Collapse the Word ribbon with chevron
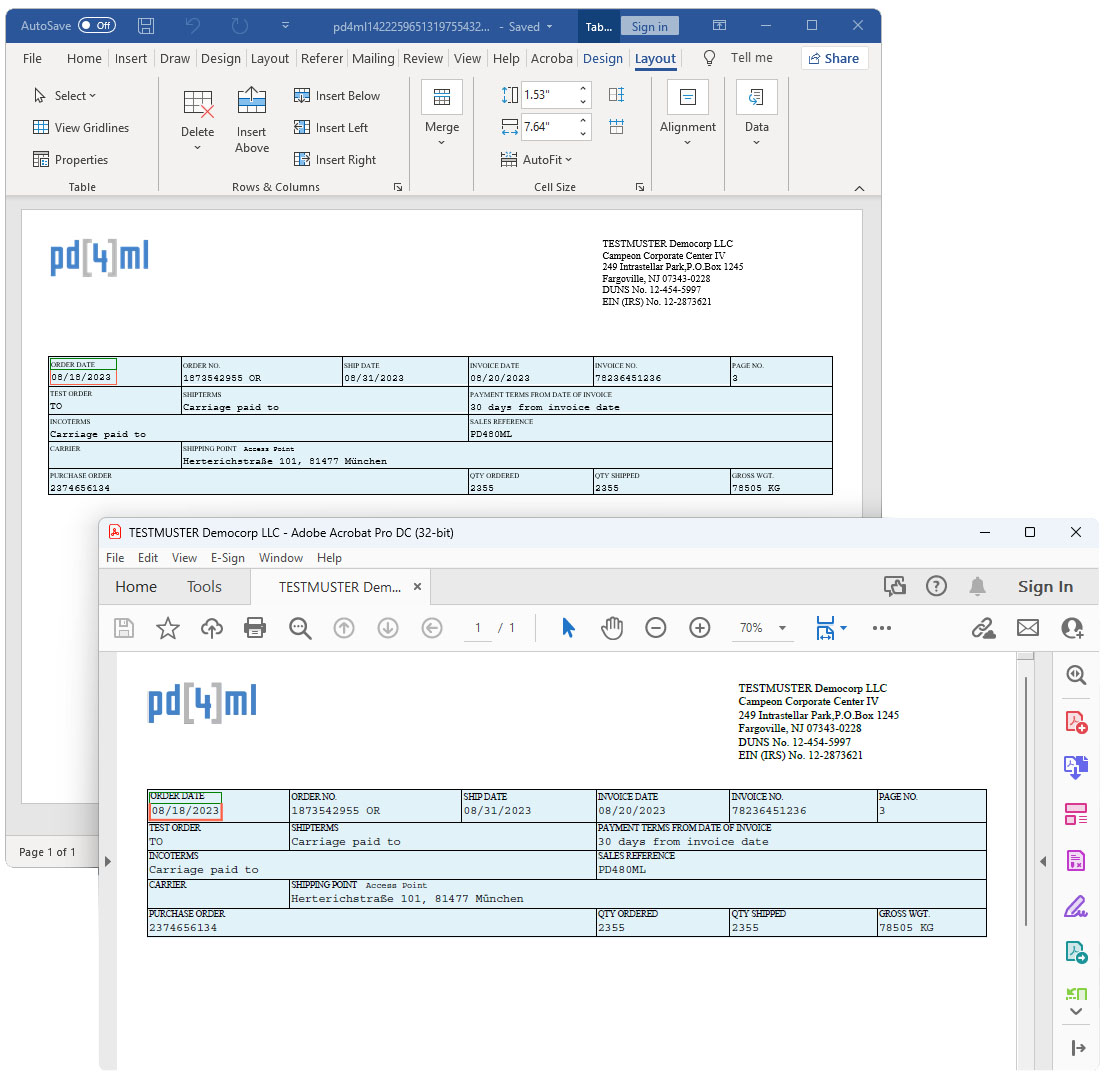The width and height of the screenshot is (1108, 1078). 859,188
